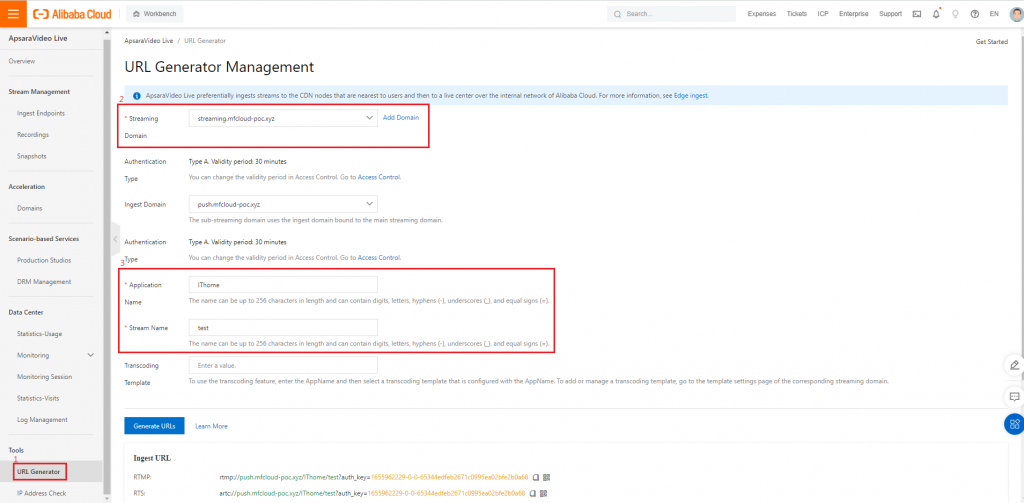Open the Workbench tab
This screenshot has width=1024, height=503.
tap(155, 14)
